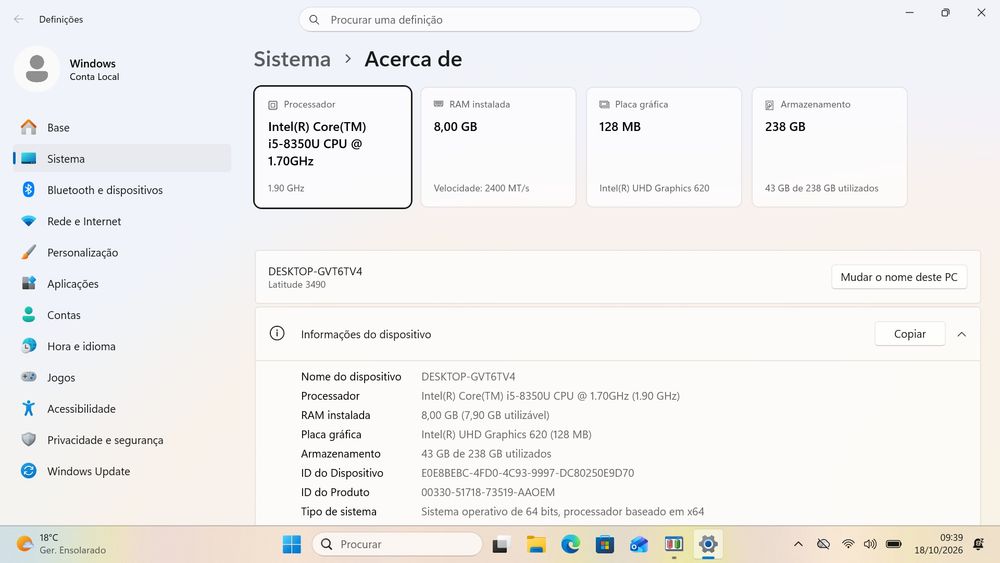
Task: Launch Microsoft Edge from the taskbar
Action: (571, 545)
